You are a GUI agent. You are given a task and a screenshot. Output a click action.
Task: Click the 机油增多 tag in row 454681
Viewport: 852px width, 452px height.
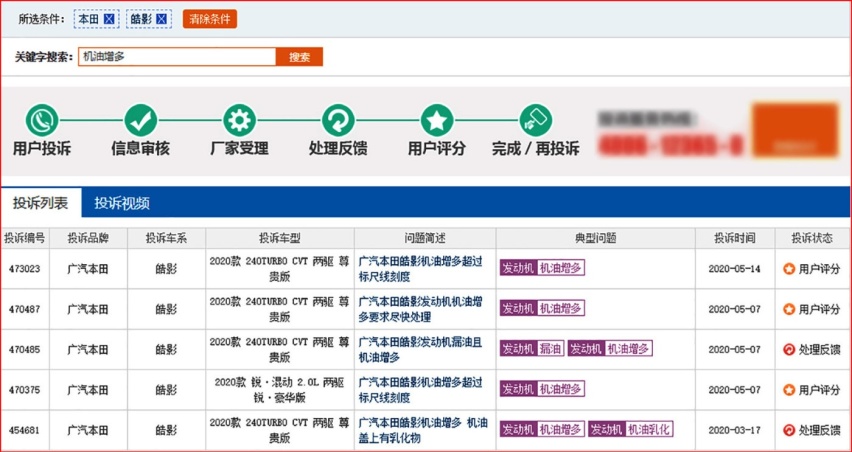point(542,430)
